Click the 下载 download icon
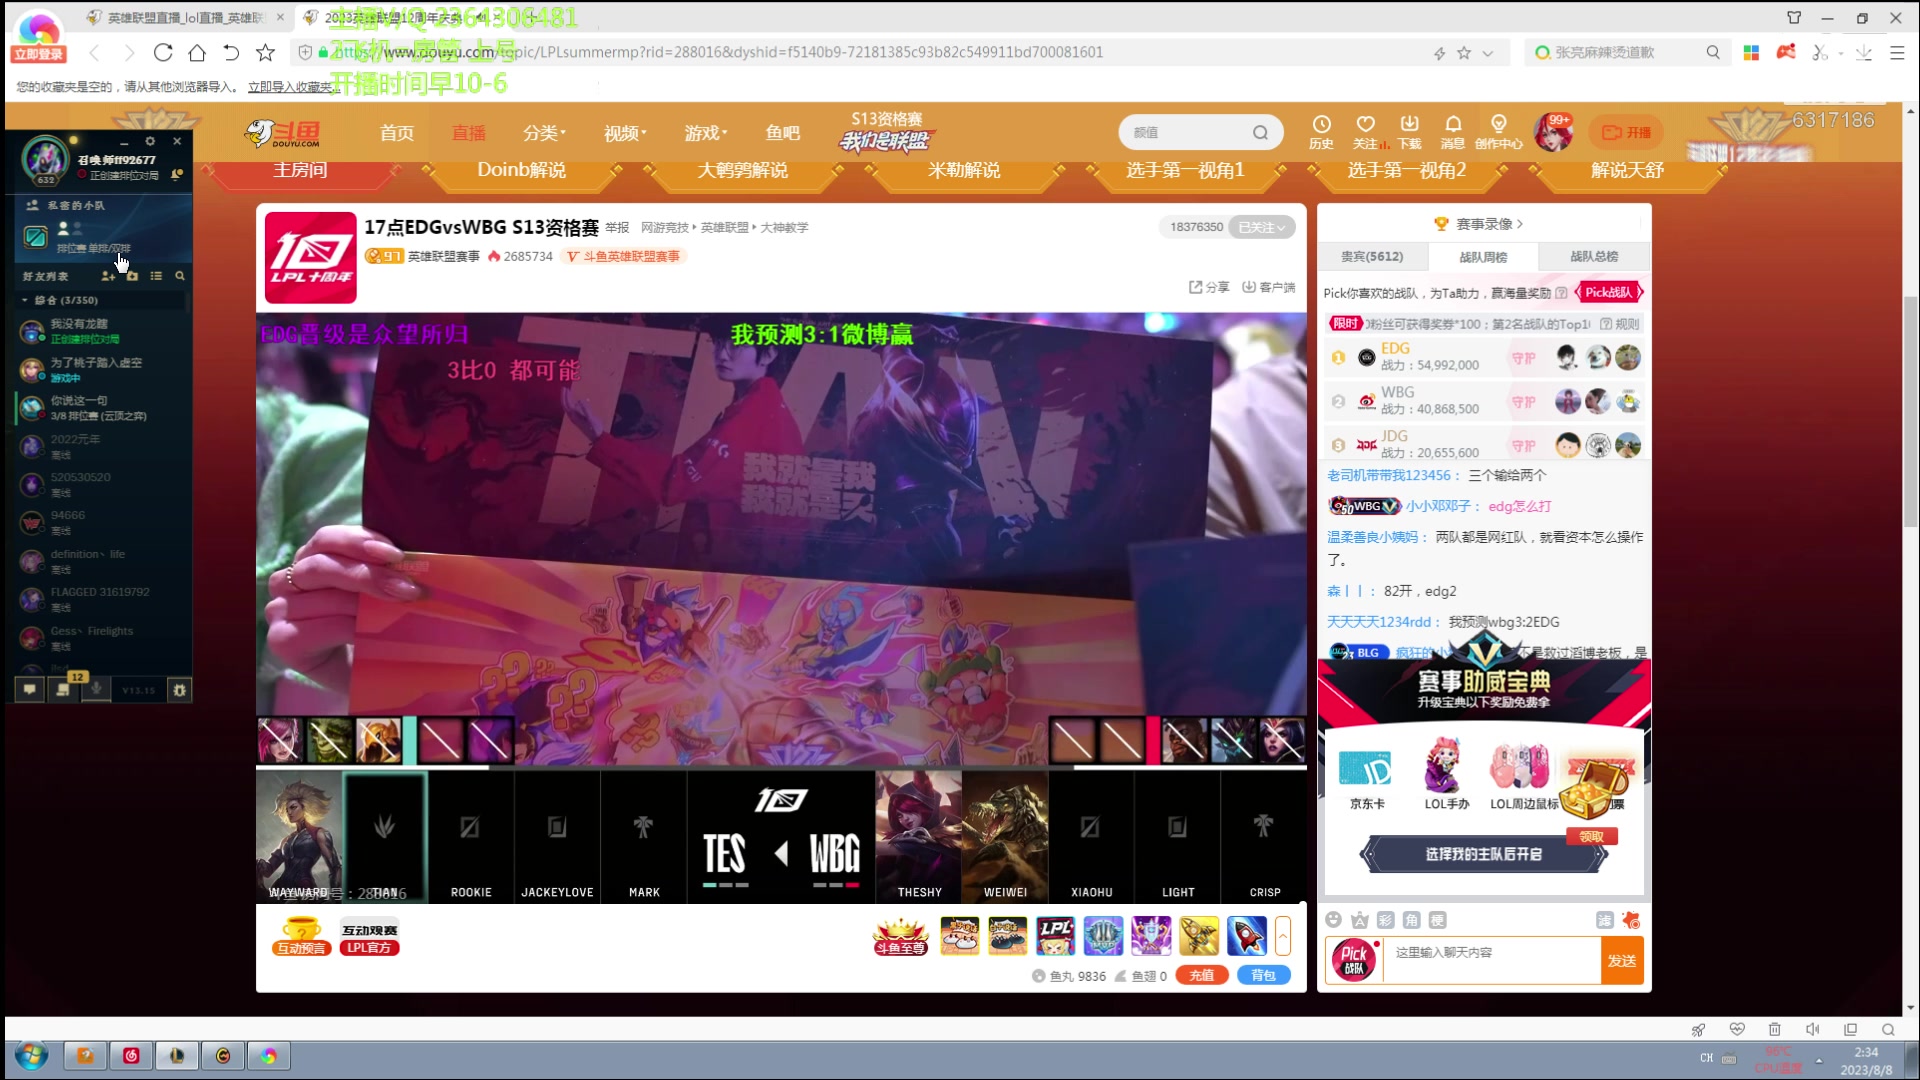This screenshot has height=1080, width=1920. coord(1409,131)
